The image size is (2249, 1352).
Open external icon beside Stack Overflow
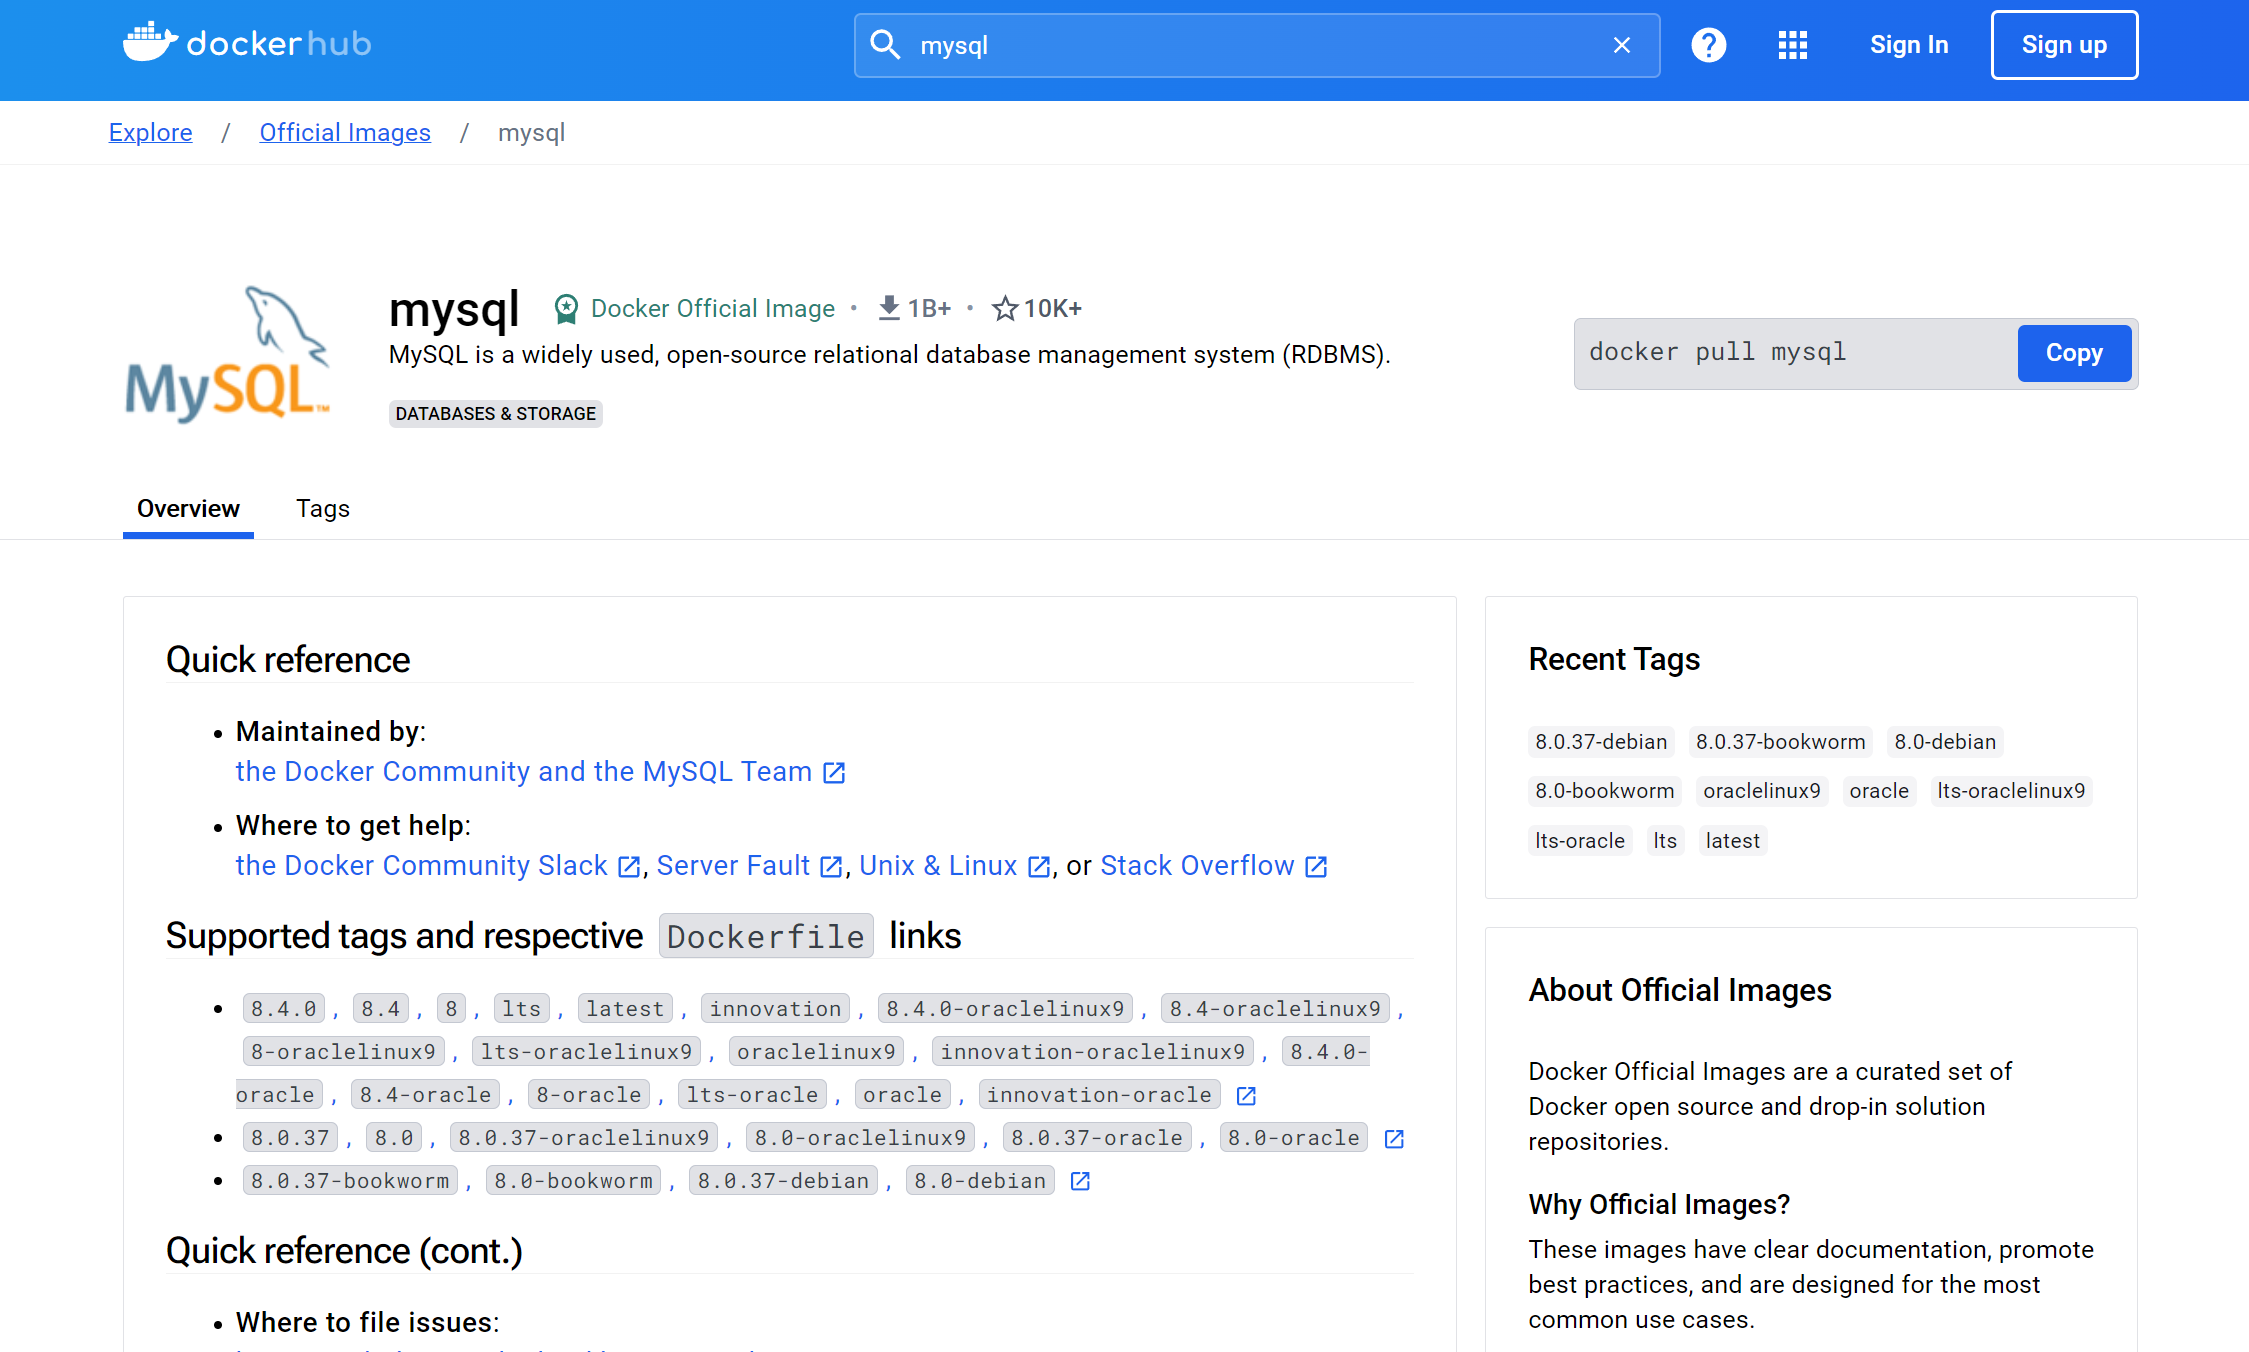pyautogui.click(x=1316, y=867)
